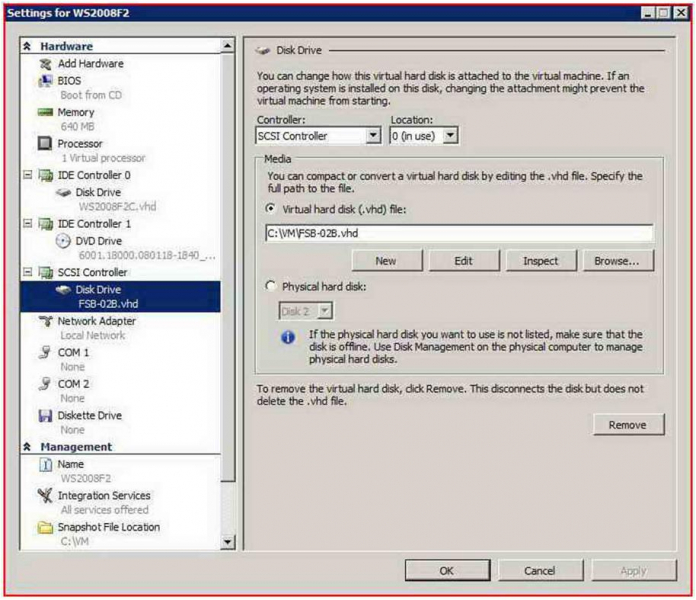Select the Integration Services icon

coord(45,496)
